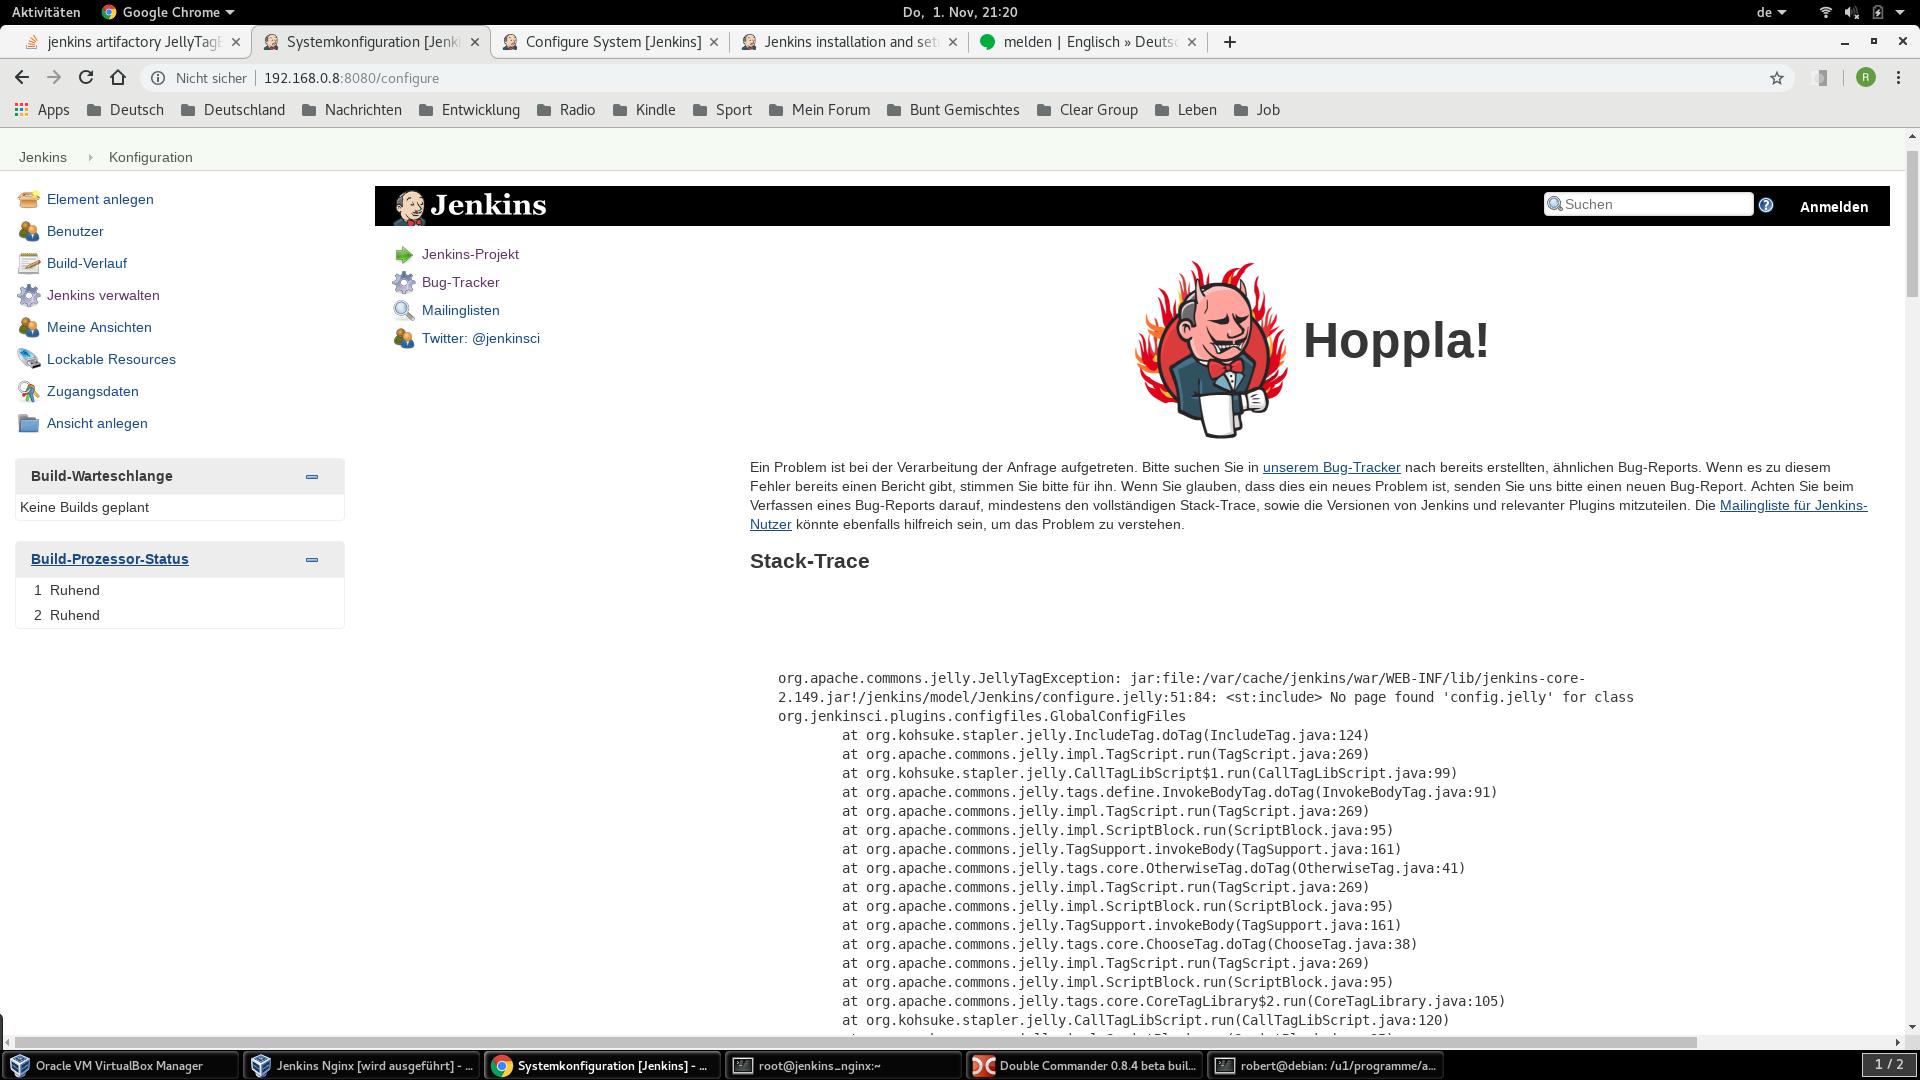Screen dimensions: 1920x1080
Task: Click the Zugangsdaten keys icon
Action: (29, 392)
